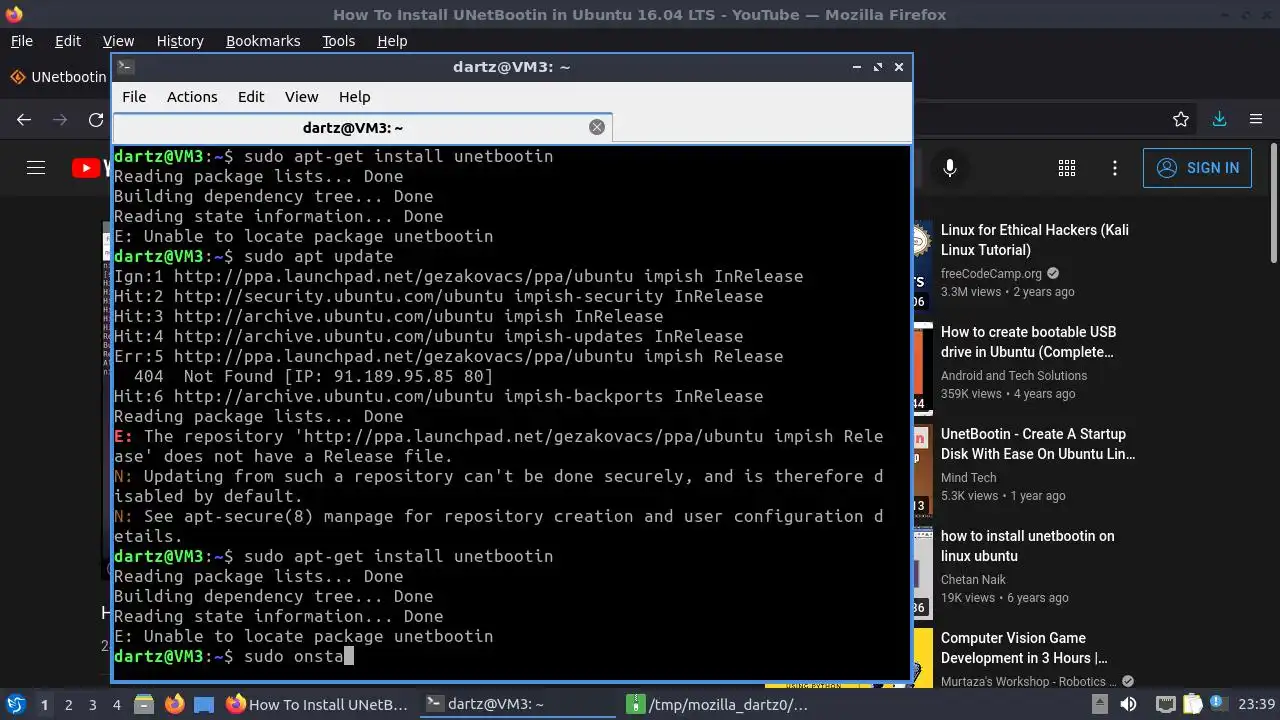
Task: Select the UNetbootin Firefox tab
Action: (58, 77)
